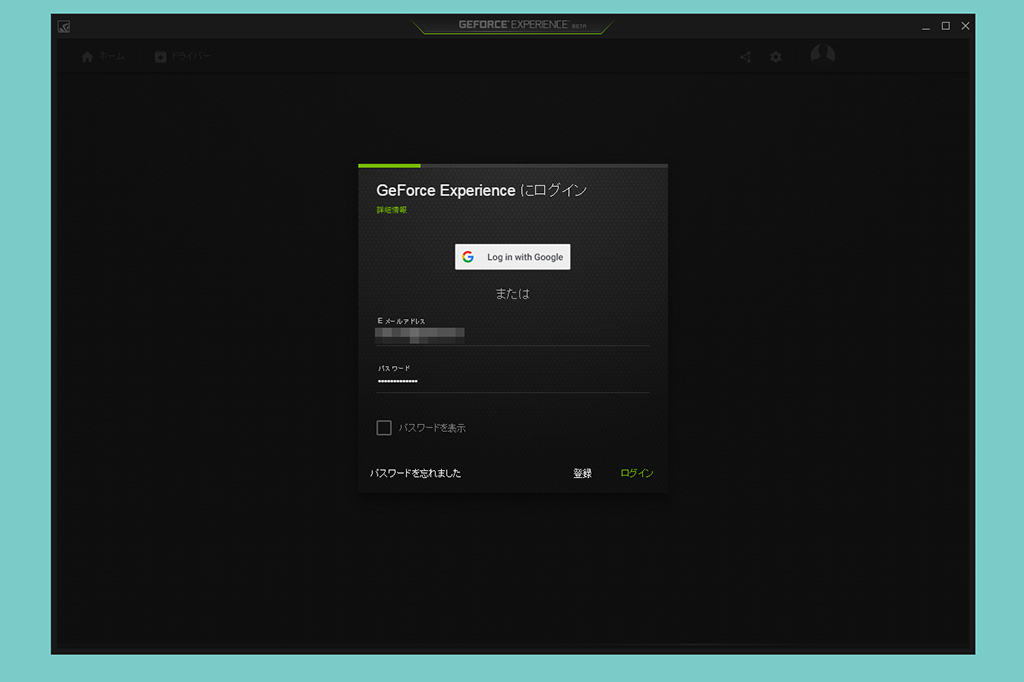
Task: Click the house icon beside ホーム
Action: tap(88, 57)
